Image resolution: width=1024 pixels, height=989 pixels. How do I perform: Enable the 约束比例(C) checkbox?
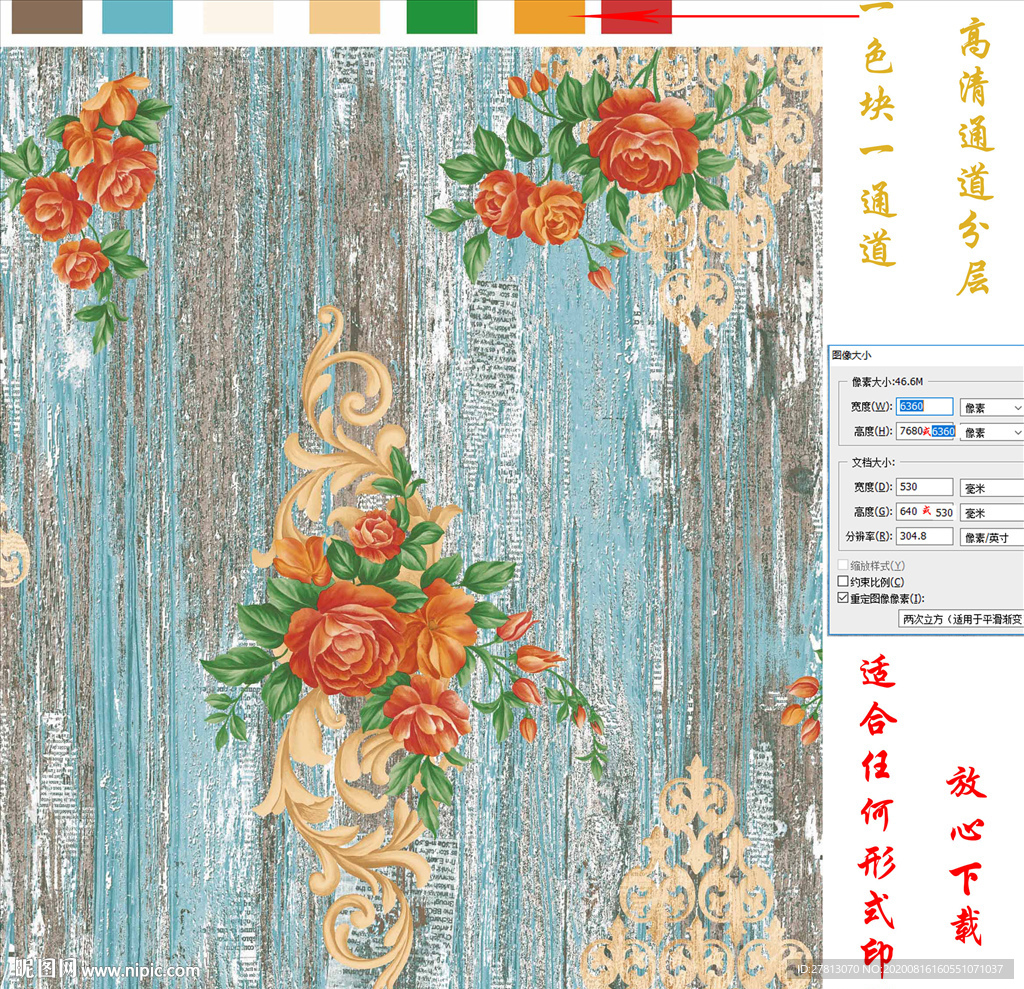[843, 581]
